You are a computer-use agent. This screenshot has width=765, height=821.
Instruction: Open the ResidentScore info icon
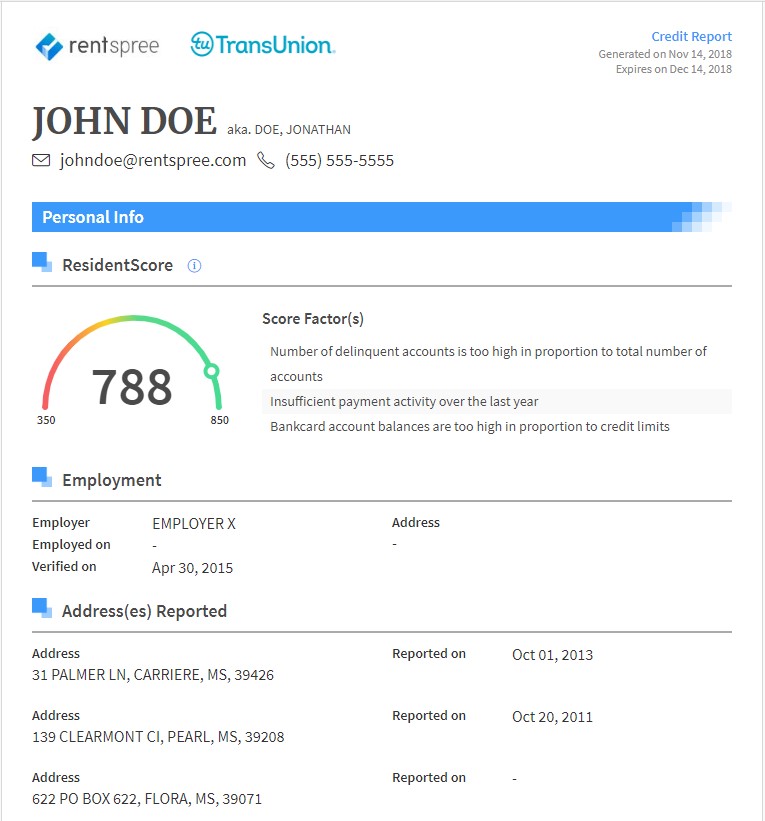pyautogui.click(x=194, y=265)
